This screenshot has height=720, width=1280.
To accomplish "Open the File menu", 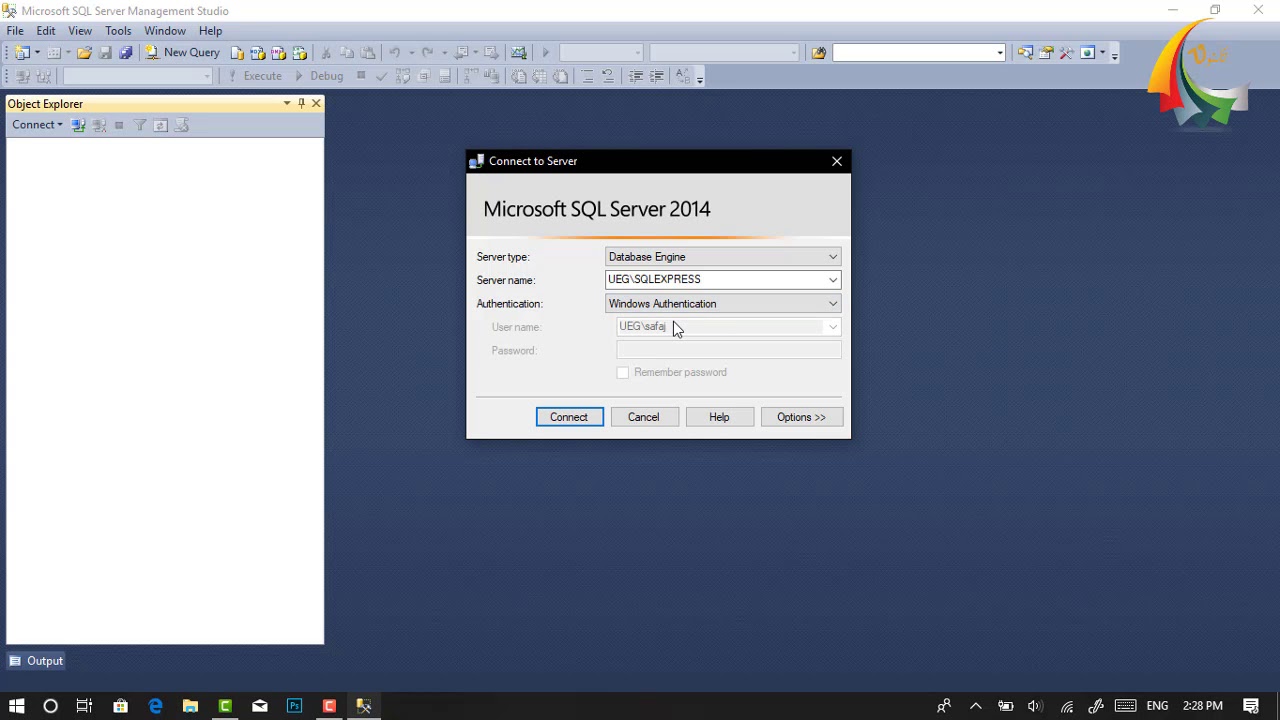I will pos(15,31).
